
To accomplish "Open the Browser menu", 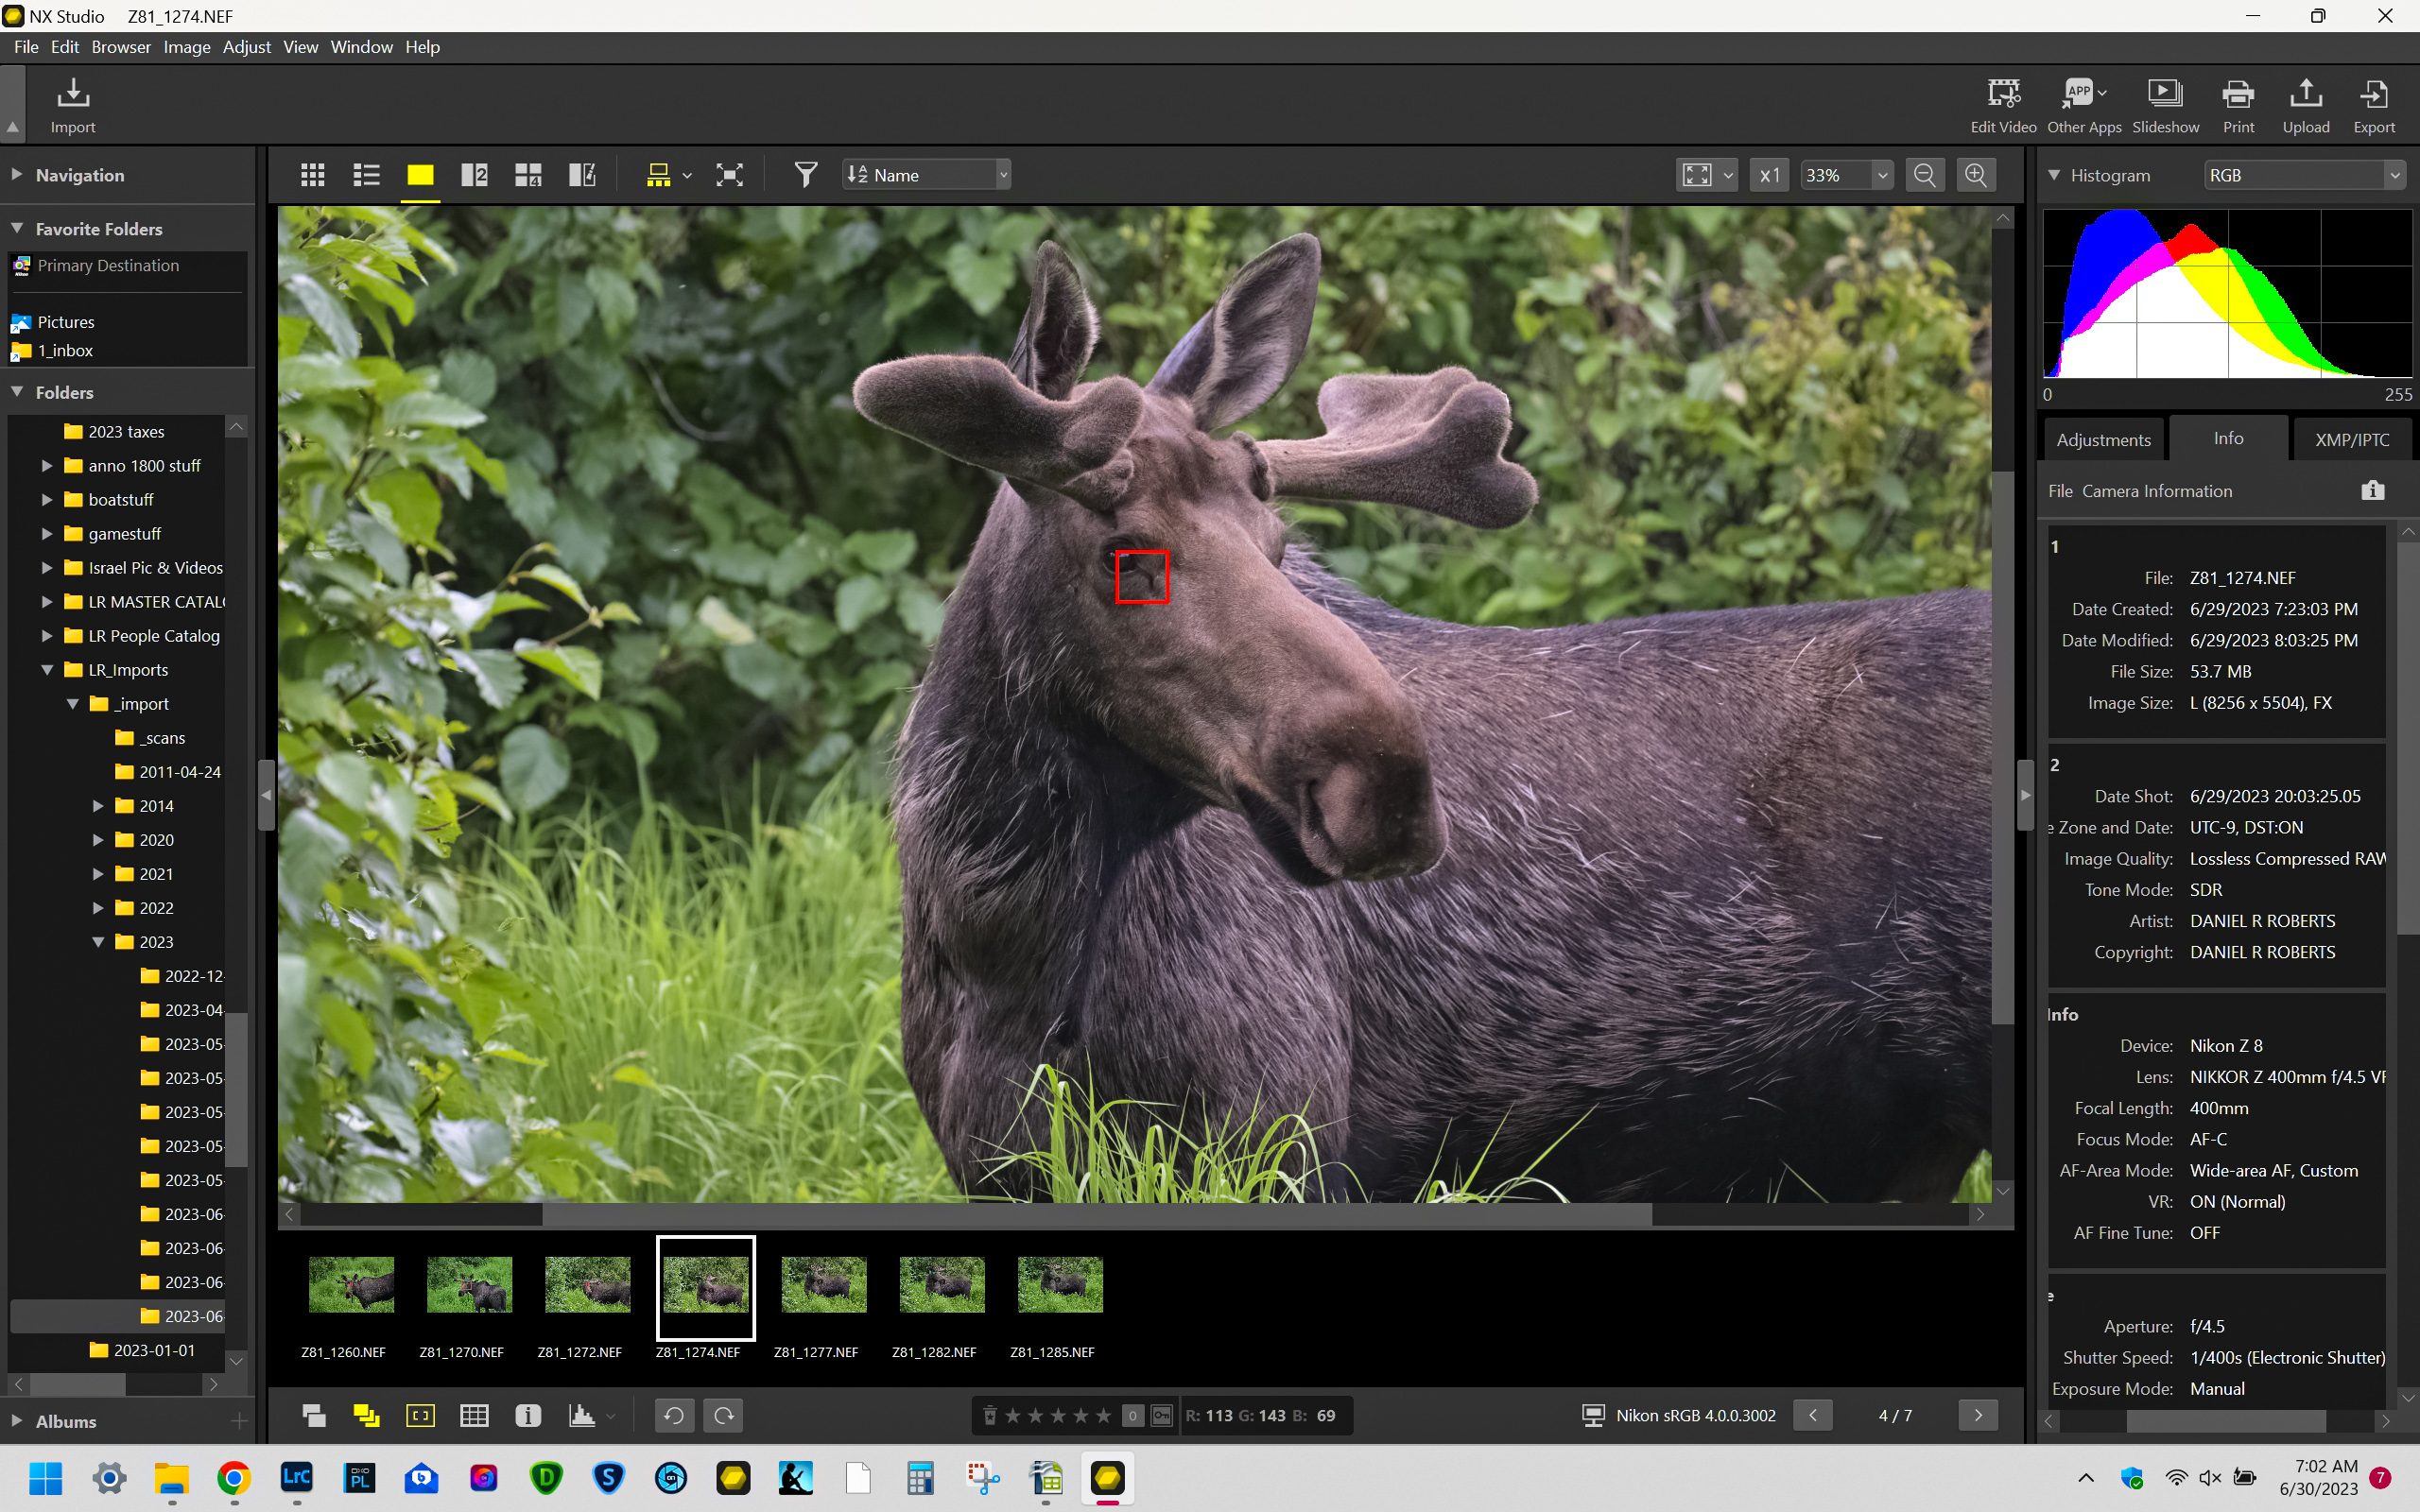I will tap(121, 47).
